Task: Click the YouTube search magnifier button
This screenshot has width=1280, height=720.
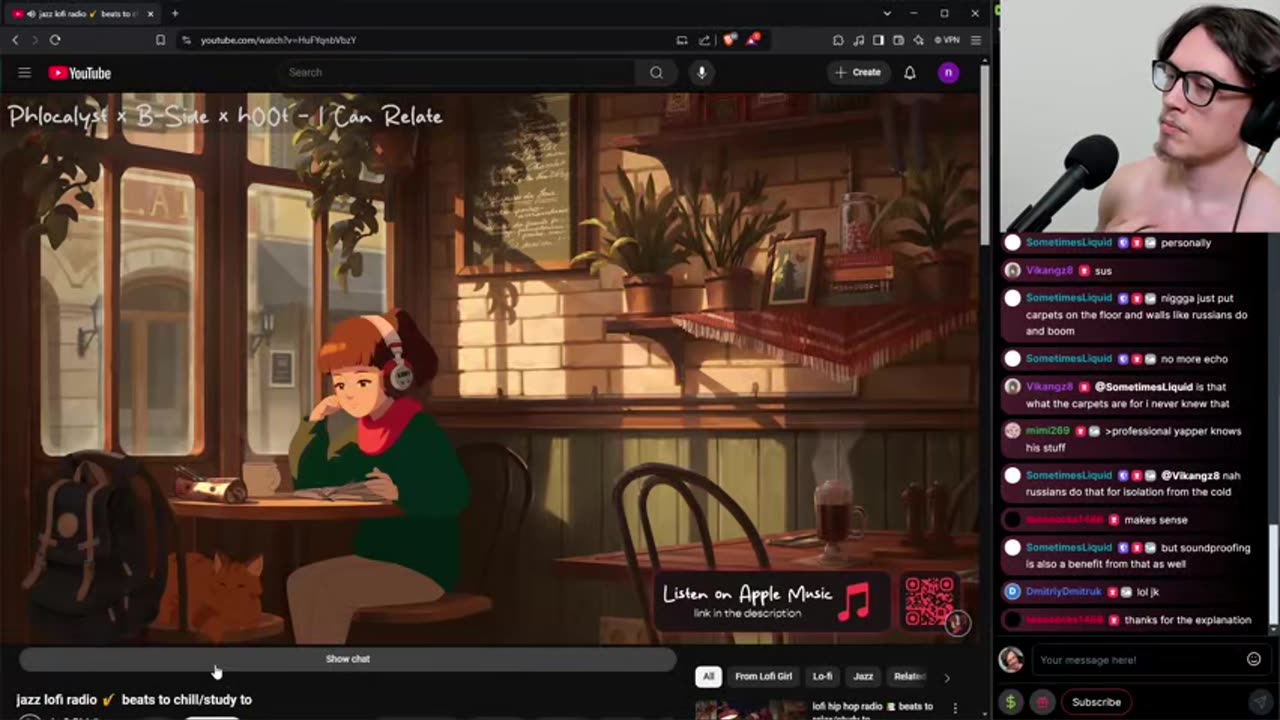Action: click(x=656, y=72)
